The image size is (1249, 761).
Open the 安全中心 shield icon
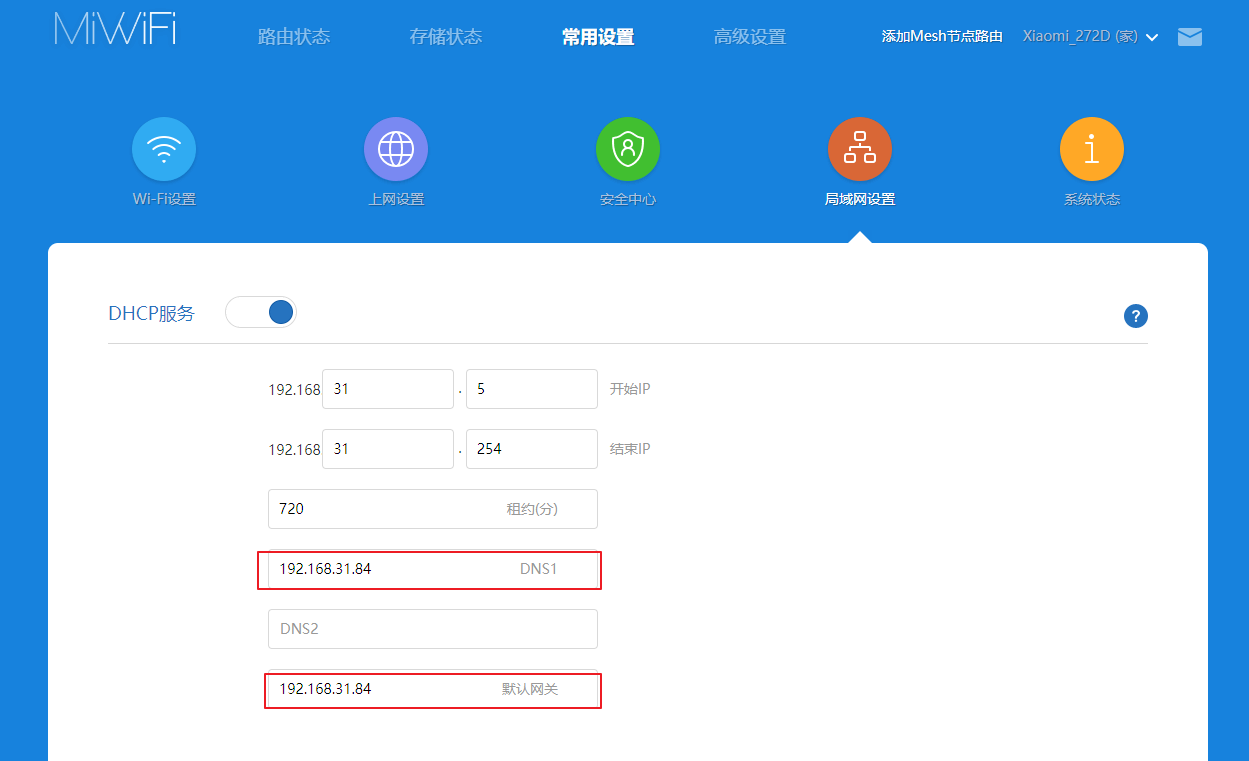coord(628,150)
